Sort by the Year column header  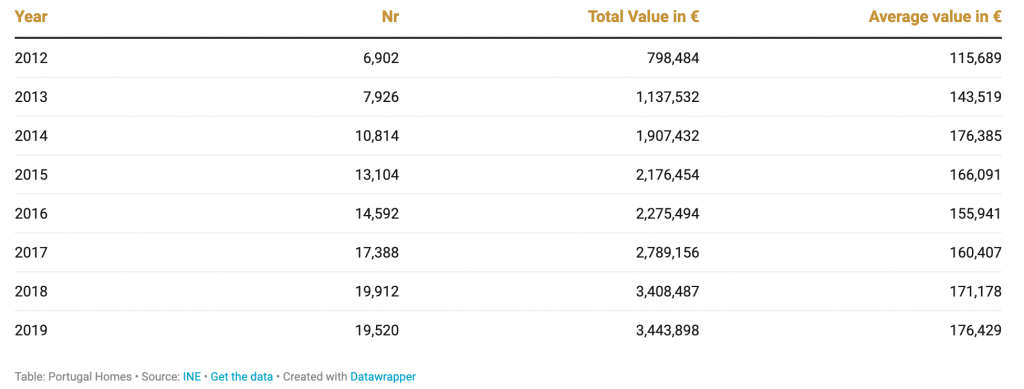click(31, 17)
